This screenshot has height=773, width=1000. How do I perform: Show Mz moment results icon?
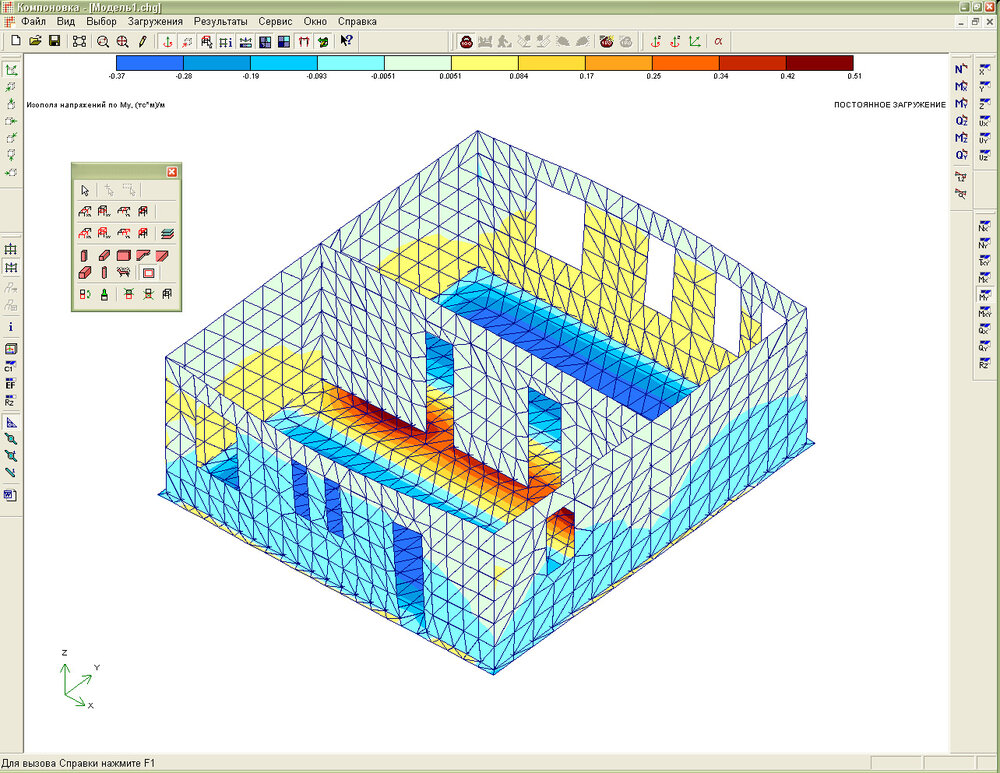click(x=960, y=138)
